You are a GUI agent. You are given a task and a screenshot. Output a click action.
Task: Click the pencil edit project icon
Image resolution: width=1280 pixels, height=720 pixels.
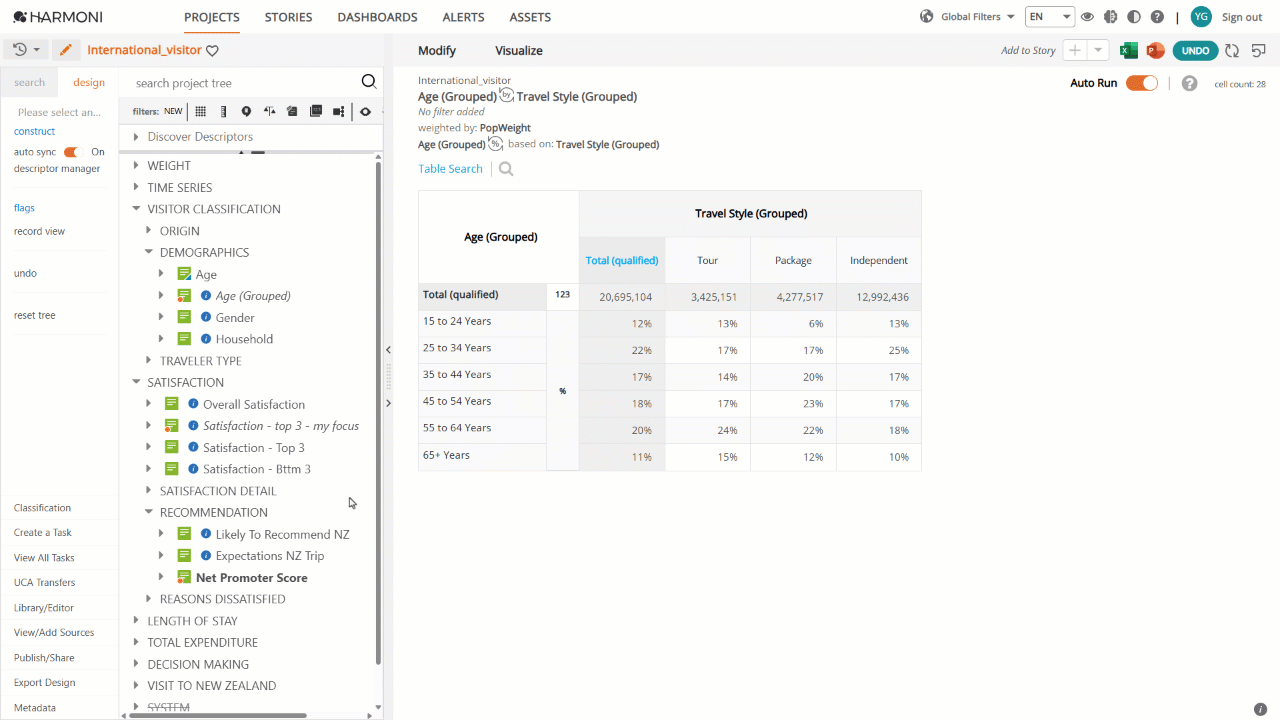click(66, 50)
